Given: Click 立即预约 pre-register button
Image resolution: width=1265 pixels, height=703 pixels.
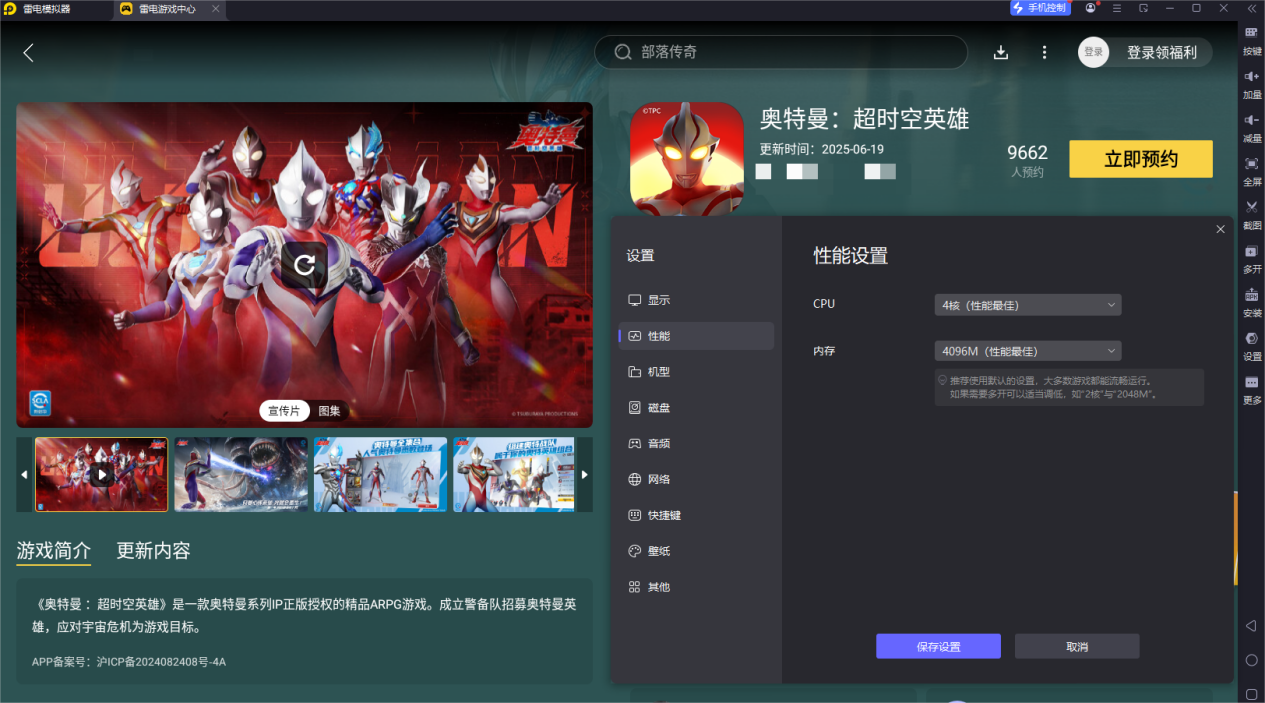Looking at the screenshot, I should [x=1141, y=159].
